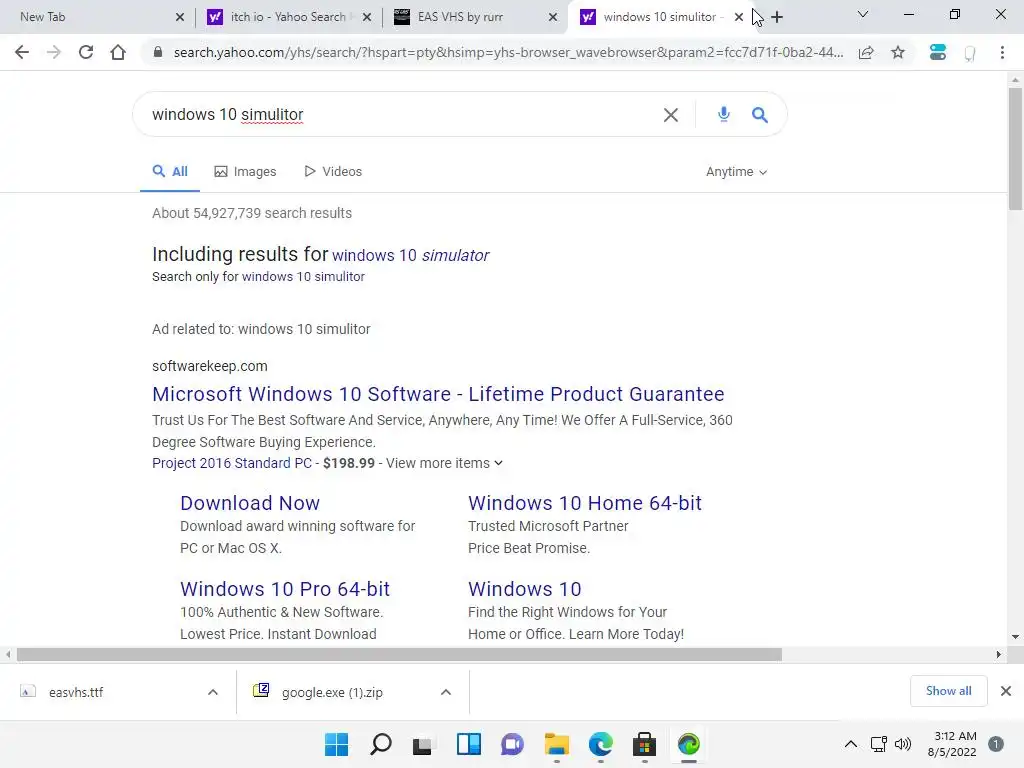The width and height of the screenshot is (1024, 768).
Task: Submit search with magnifier icon
Action: 760,115
